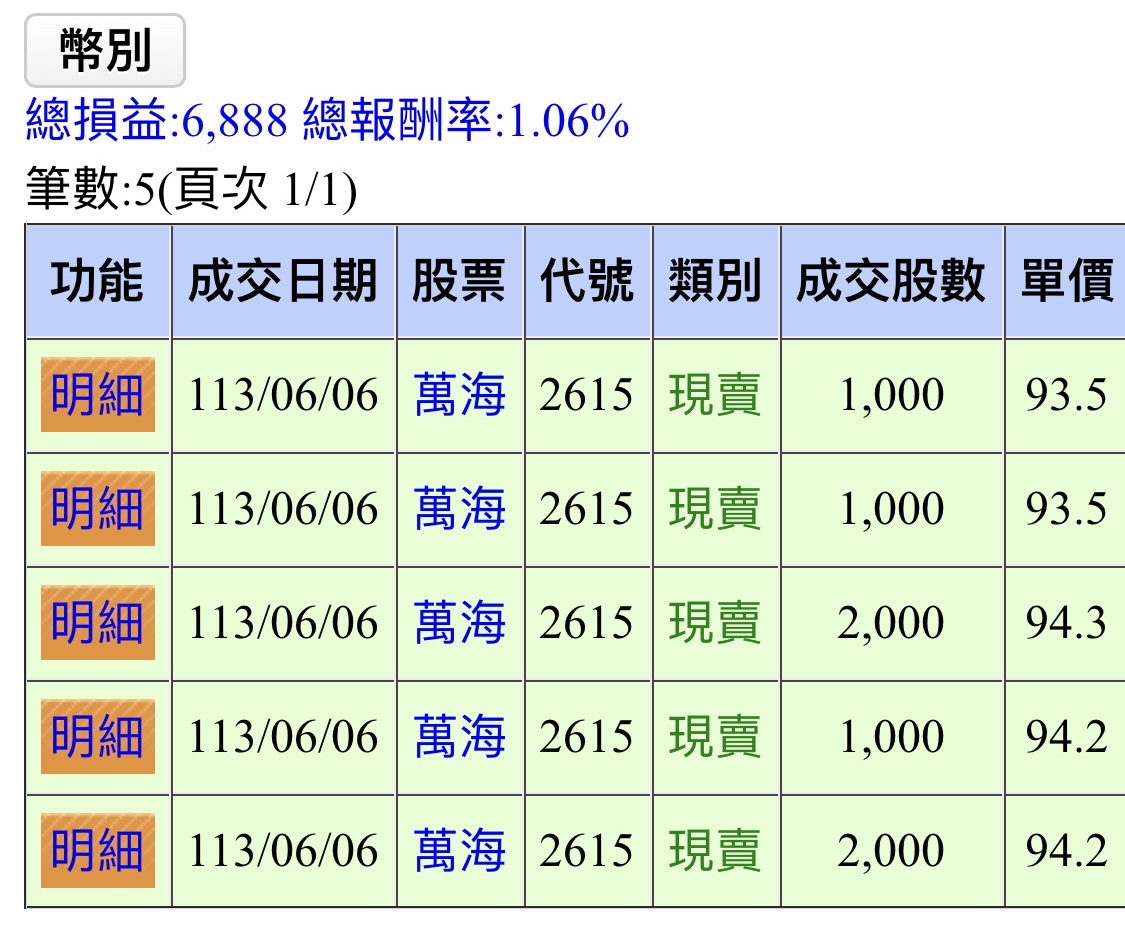Click the 功能 column header

pos(98,281)
